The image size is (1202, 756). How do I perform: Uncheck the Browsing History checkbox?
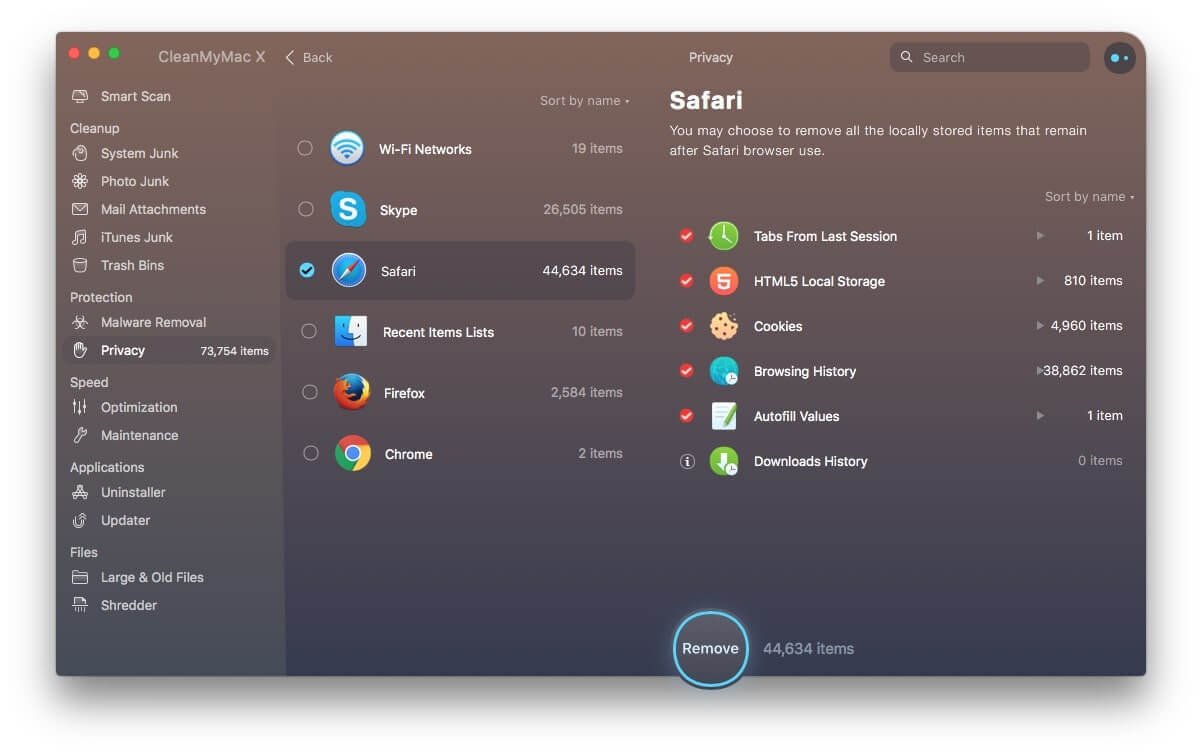coord(686,371)
